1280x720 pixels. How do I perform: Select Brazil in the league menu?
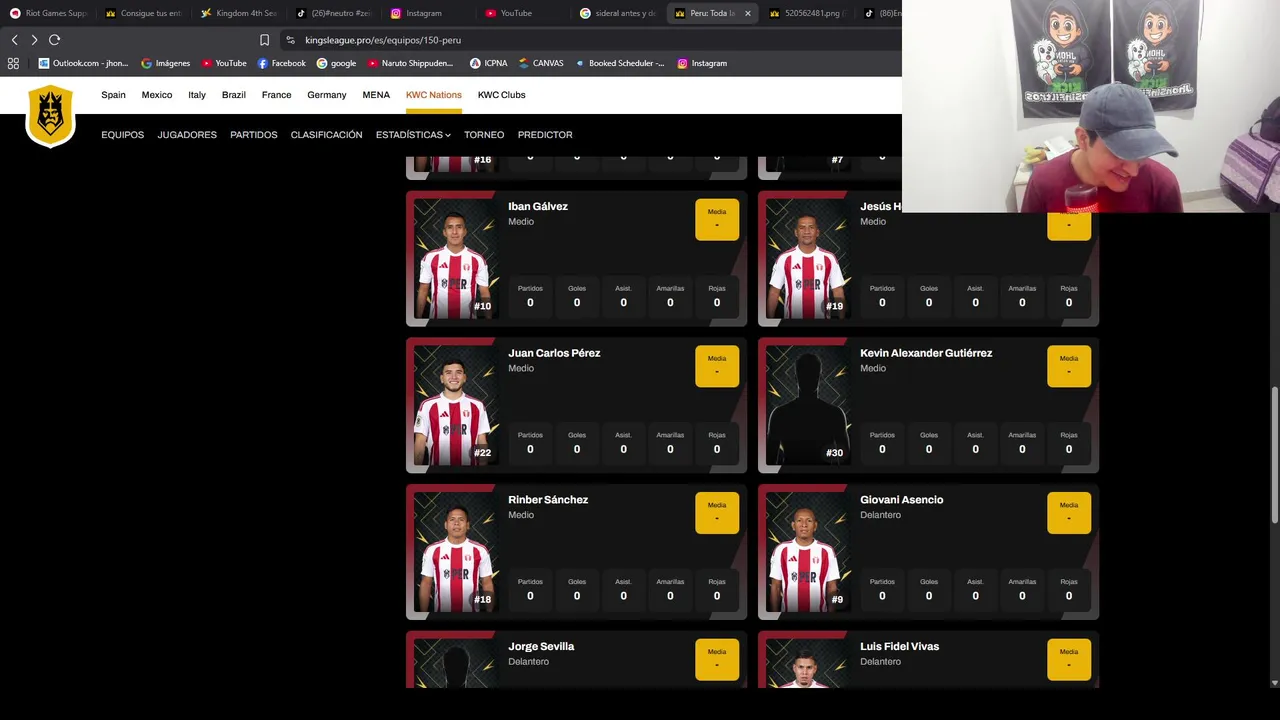point(234,95)
